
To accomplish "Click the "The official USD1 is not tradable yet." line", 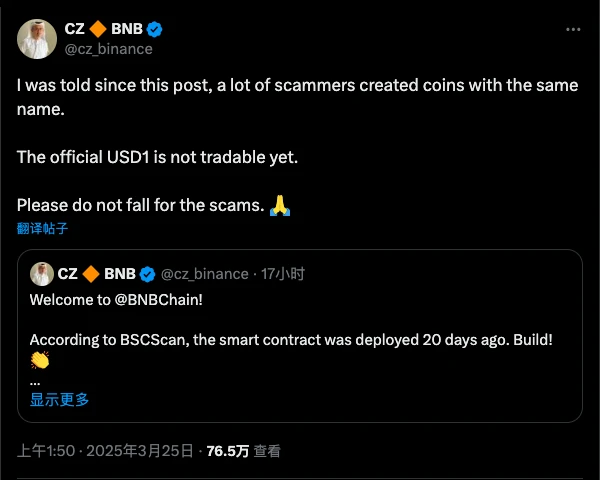I will coord(157,157).
